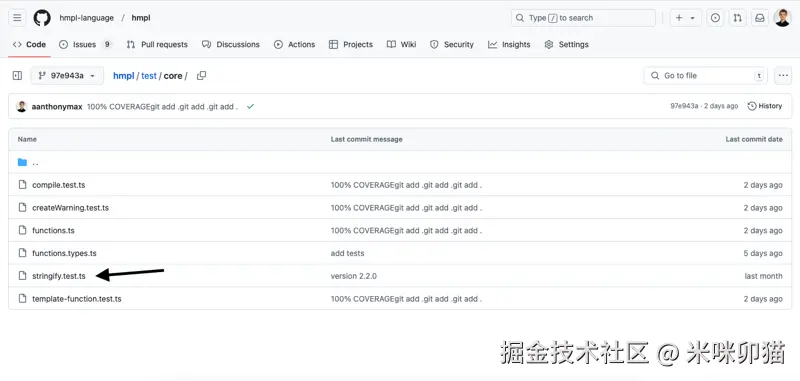Click the Last commit date column header
Screen dimensions: 800x381
pyautogui.click(x=754, y=139)
